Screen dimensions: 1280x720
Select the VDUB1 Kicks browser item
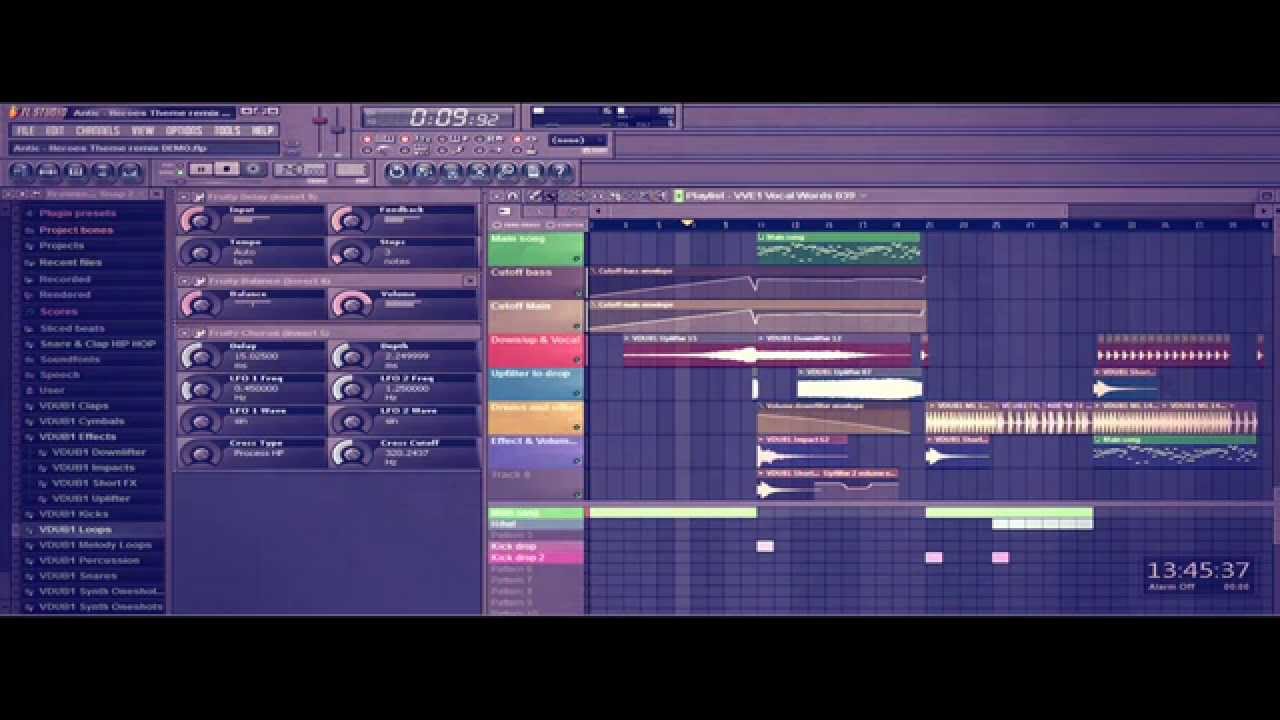click(x=73, y=514)
